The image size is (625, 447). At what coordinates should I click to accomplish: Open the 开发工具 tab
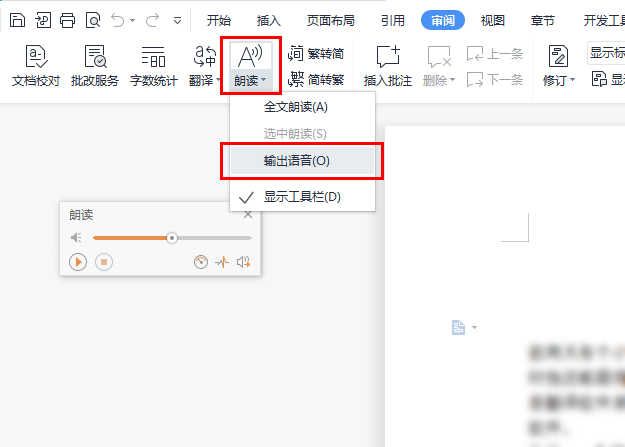click(x=604, y=20)
